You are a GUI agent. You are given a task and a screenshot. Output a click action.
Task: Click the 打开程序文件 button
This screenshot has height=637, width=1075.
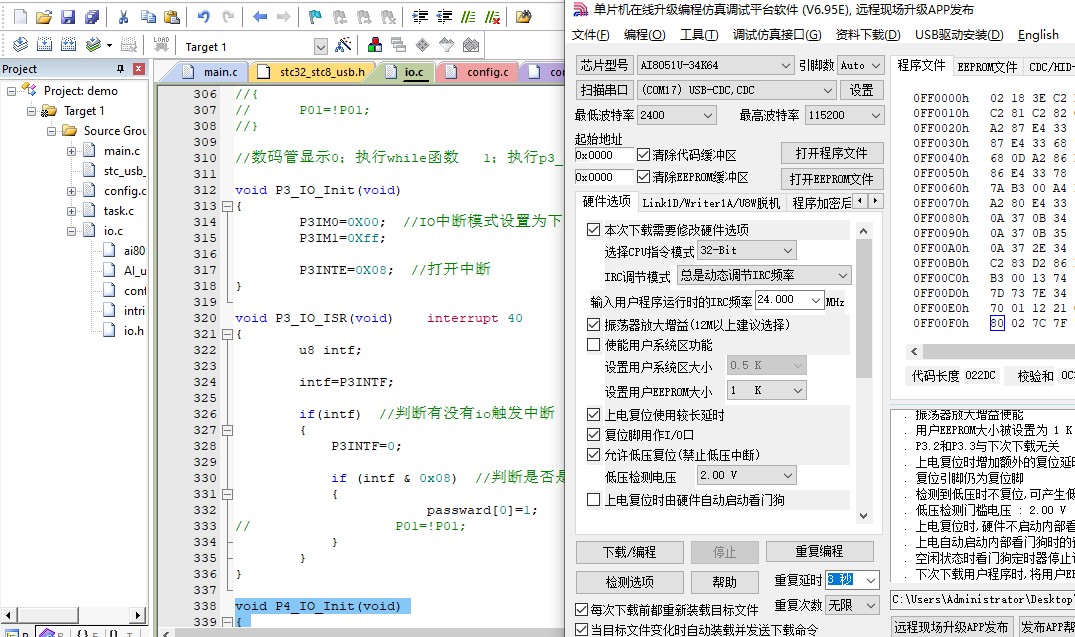[x=832, y=153]
